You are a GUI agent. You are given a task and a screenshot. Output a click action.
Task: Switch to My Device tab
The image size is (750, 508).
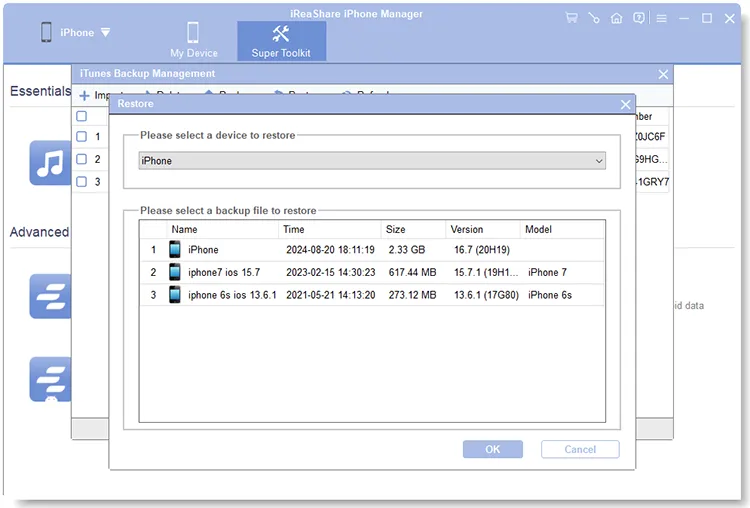click(x=194, y=40)
